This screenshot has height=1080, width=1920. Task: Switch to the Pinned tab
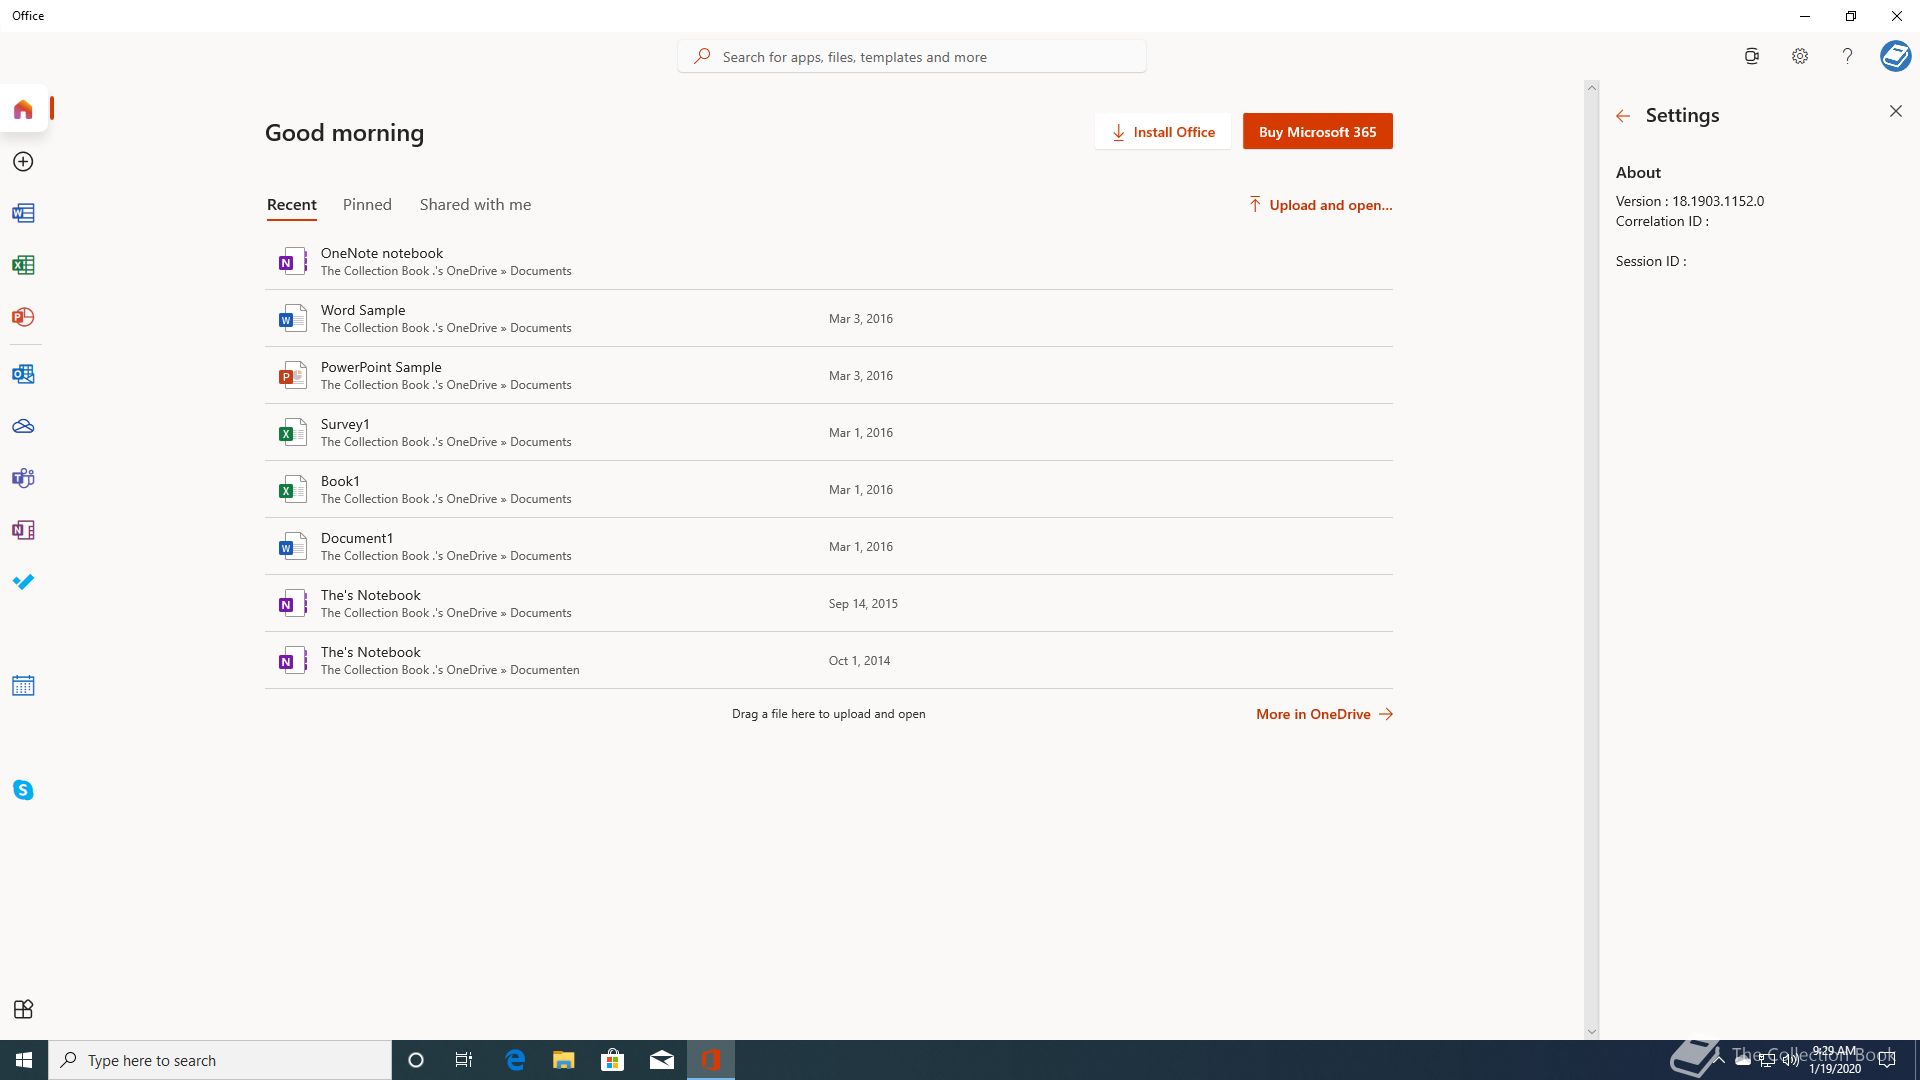(x=367, y=204)
